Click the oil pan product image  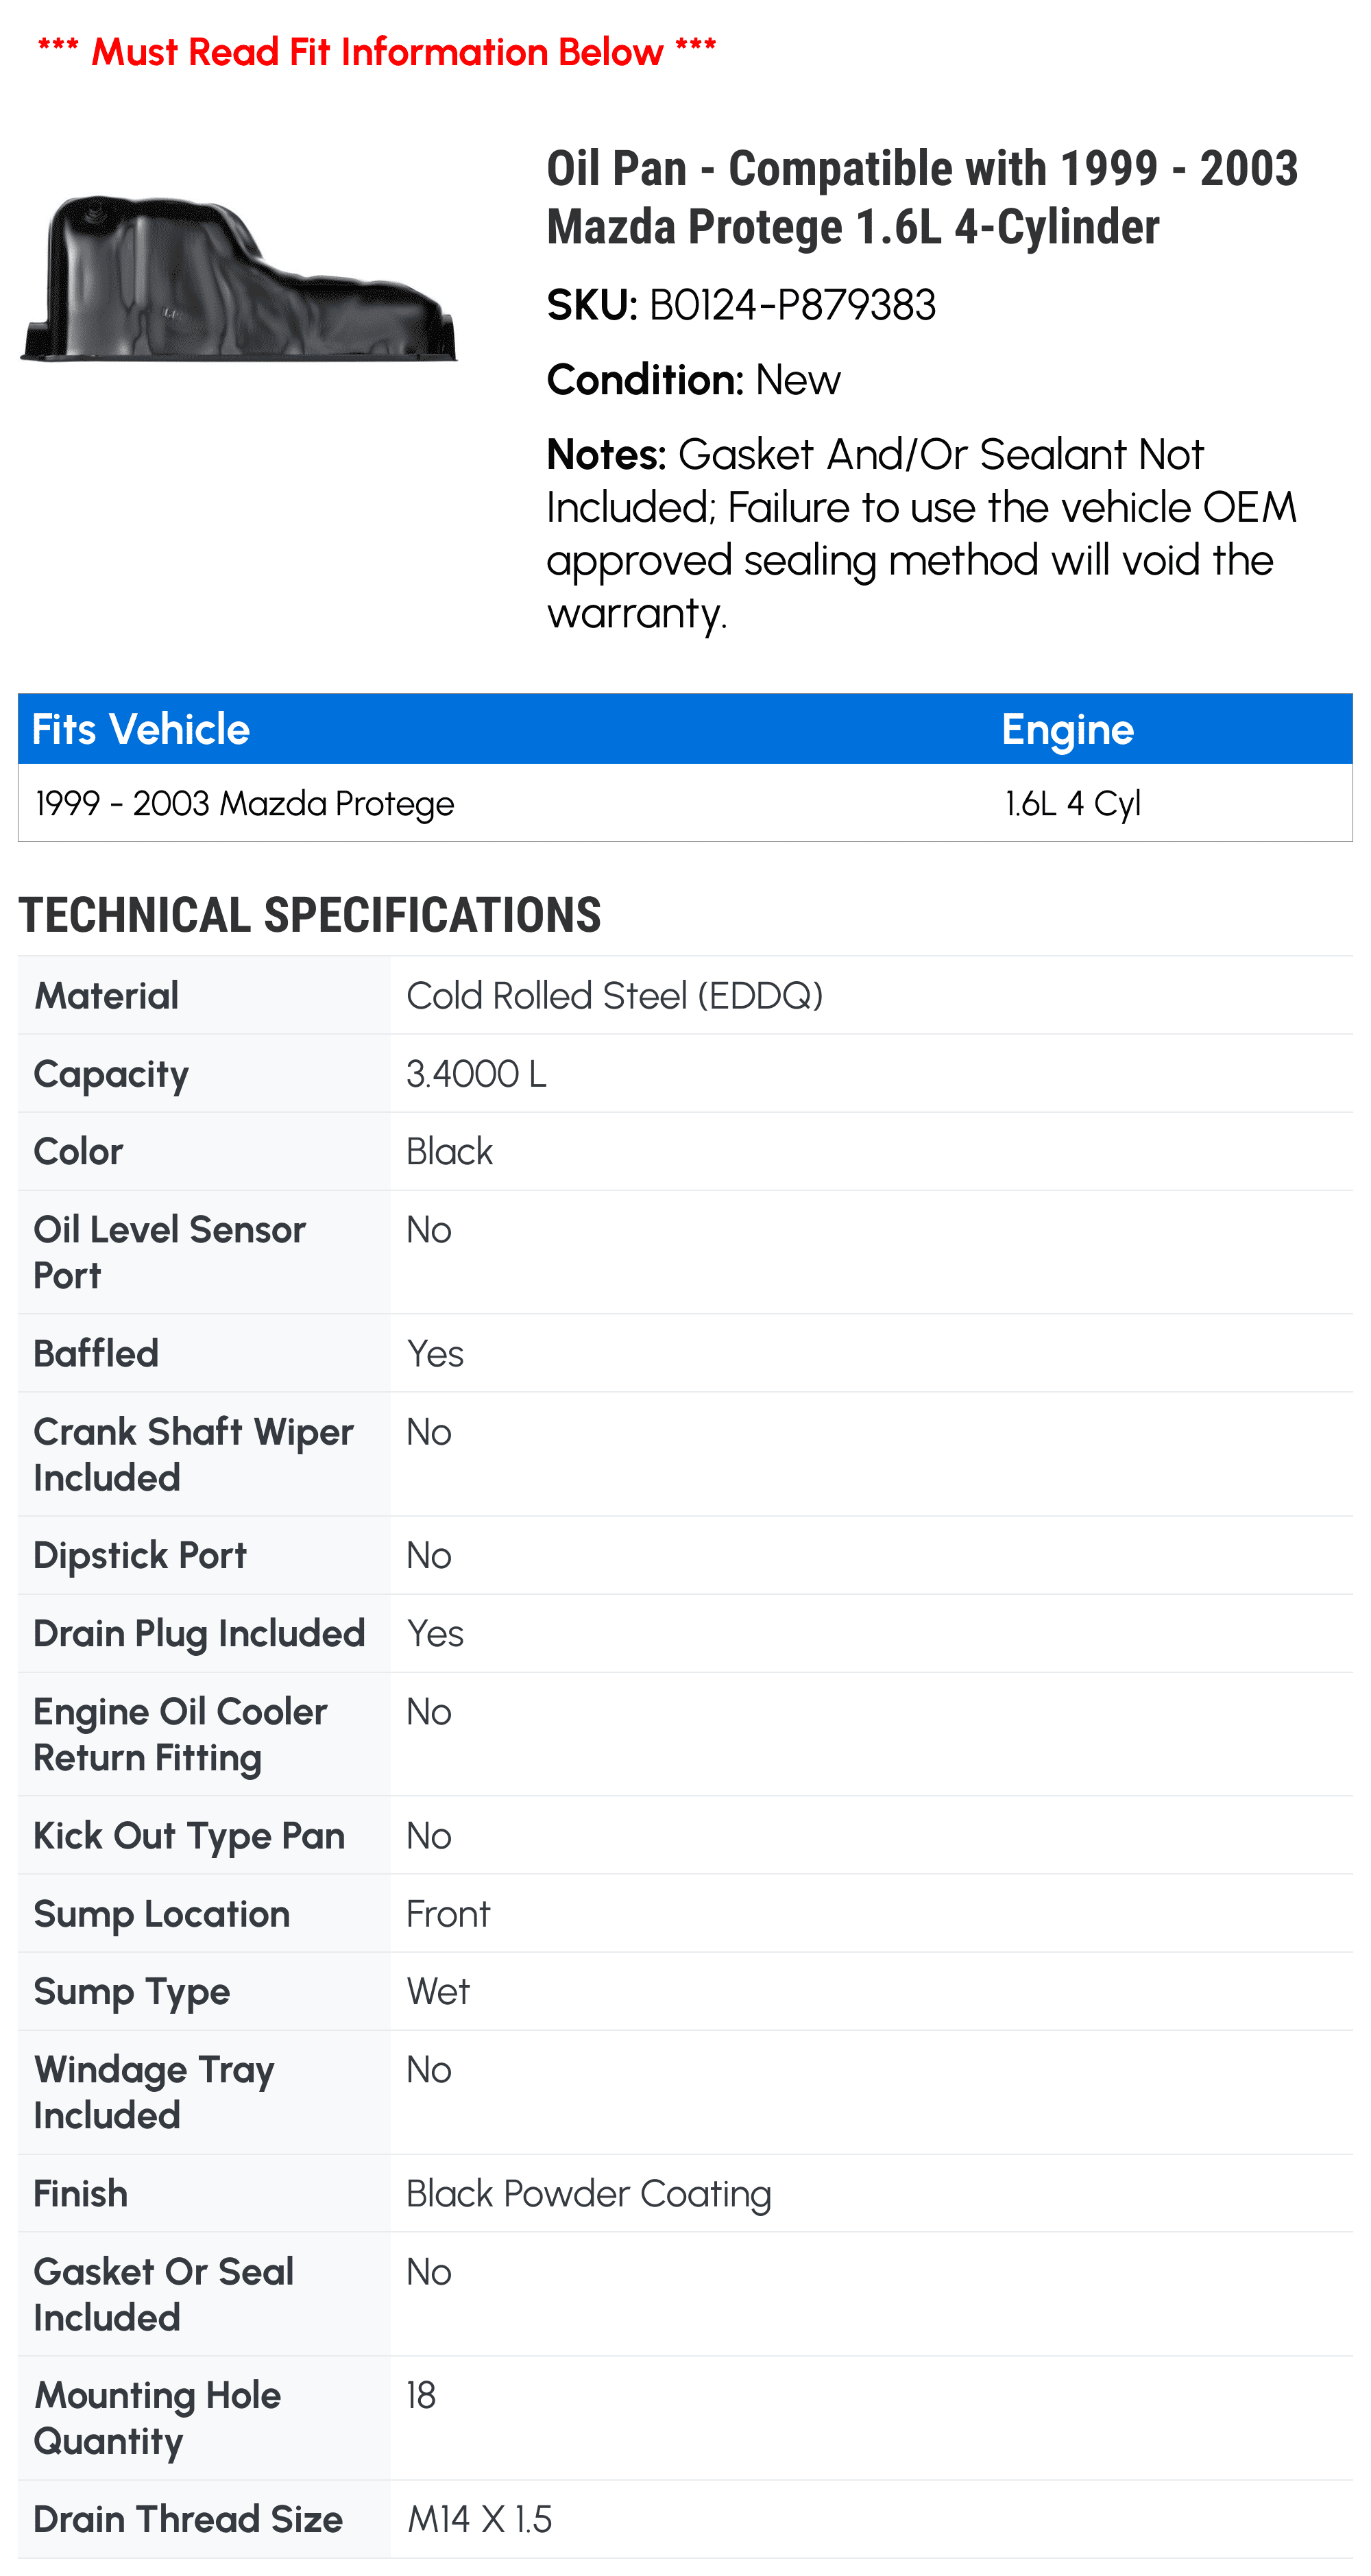239,278
